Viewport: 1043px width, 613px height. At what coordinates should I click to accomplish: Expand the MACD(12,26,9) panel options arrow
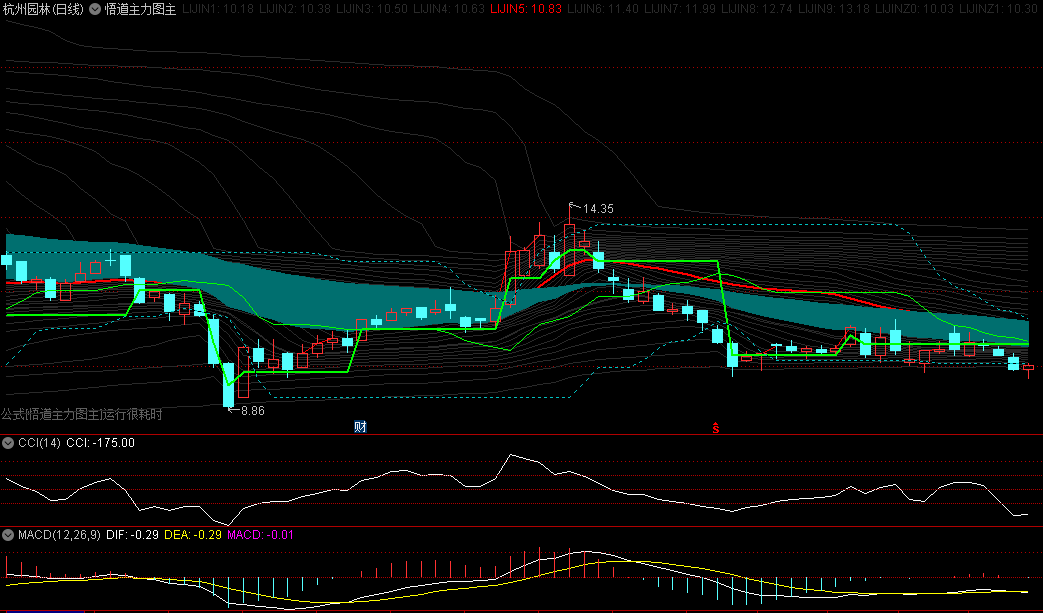click(8, 535)
